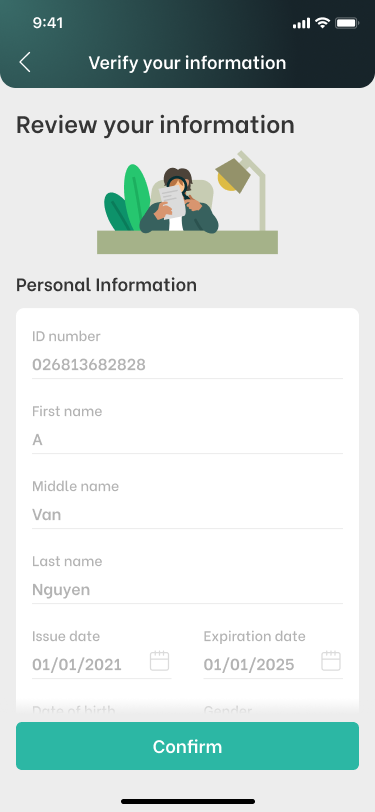Select the Last name field with Nguyen
This screenshot has height=812, width=375.
pos(188,579)
